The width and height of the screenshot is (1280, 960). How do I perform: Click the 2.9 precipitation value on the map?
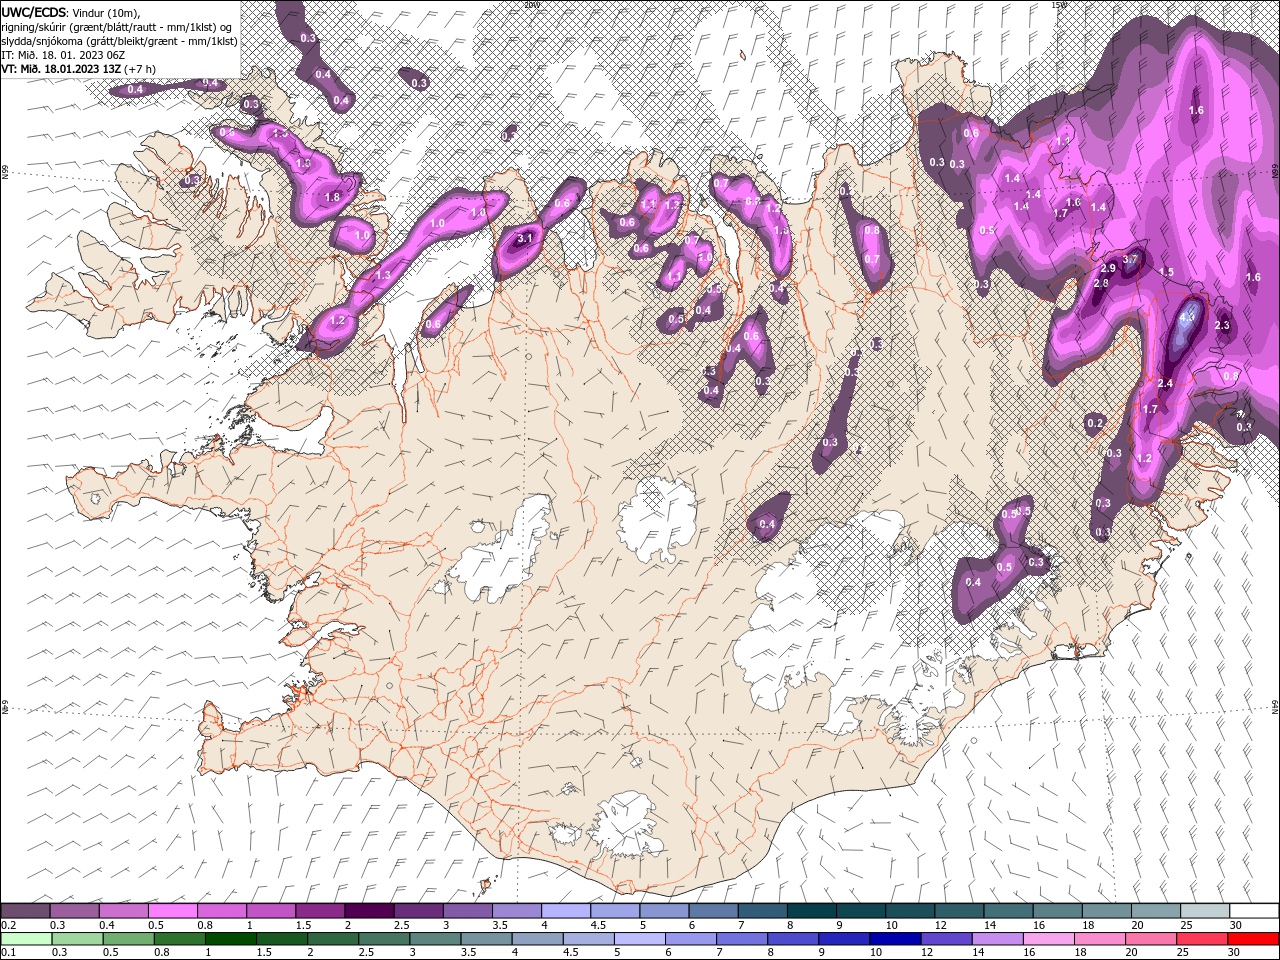click(1108, 269)
